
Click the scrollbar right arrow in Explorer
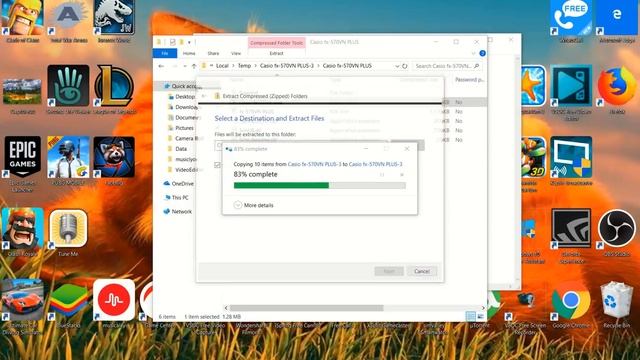(x=483, y=308)
